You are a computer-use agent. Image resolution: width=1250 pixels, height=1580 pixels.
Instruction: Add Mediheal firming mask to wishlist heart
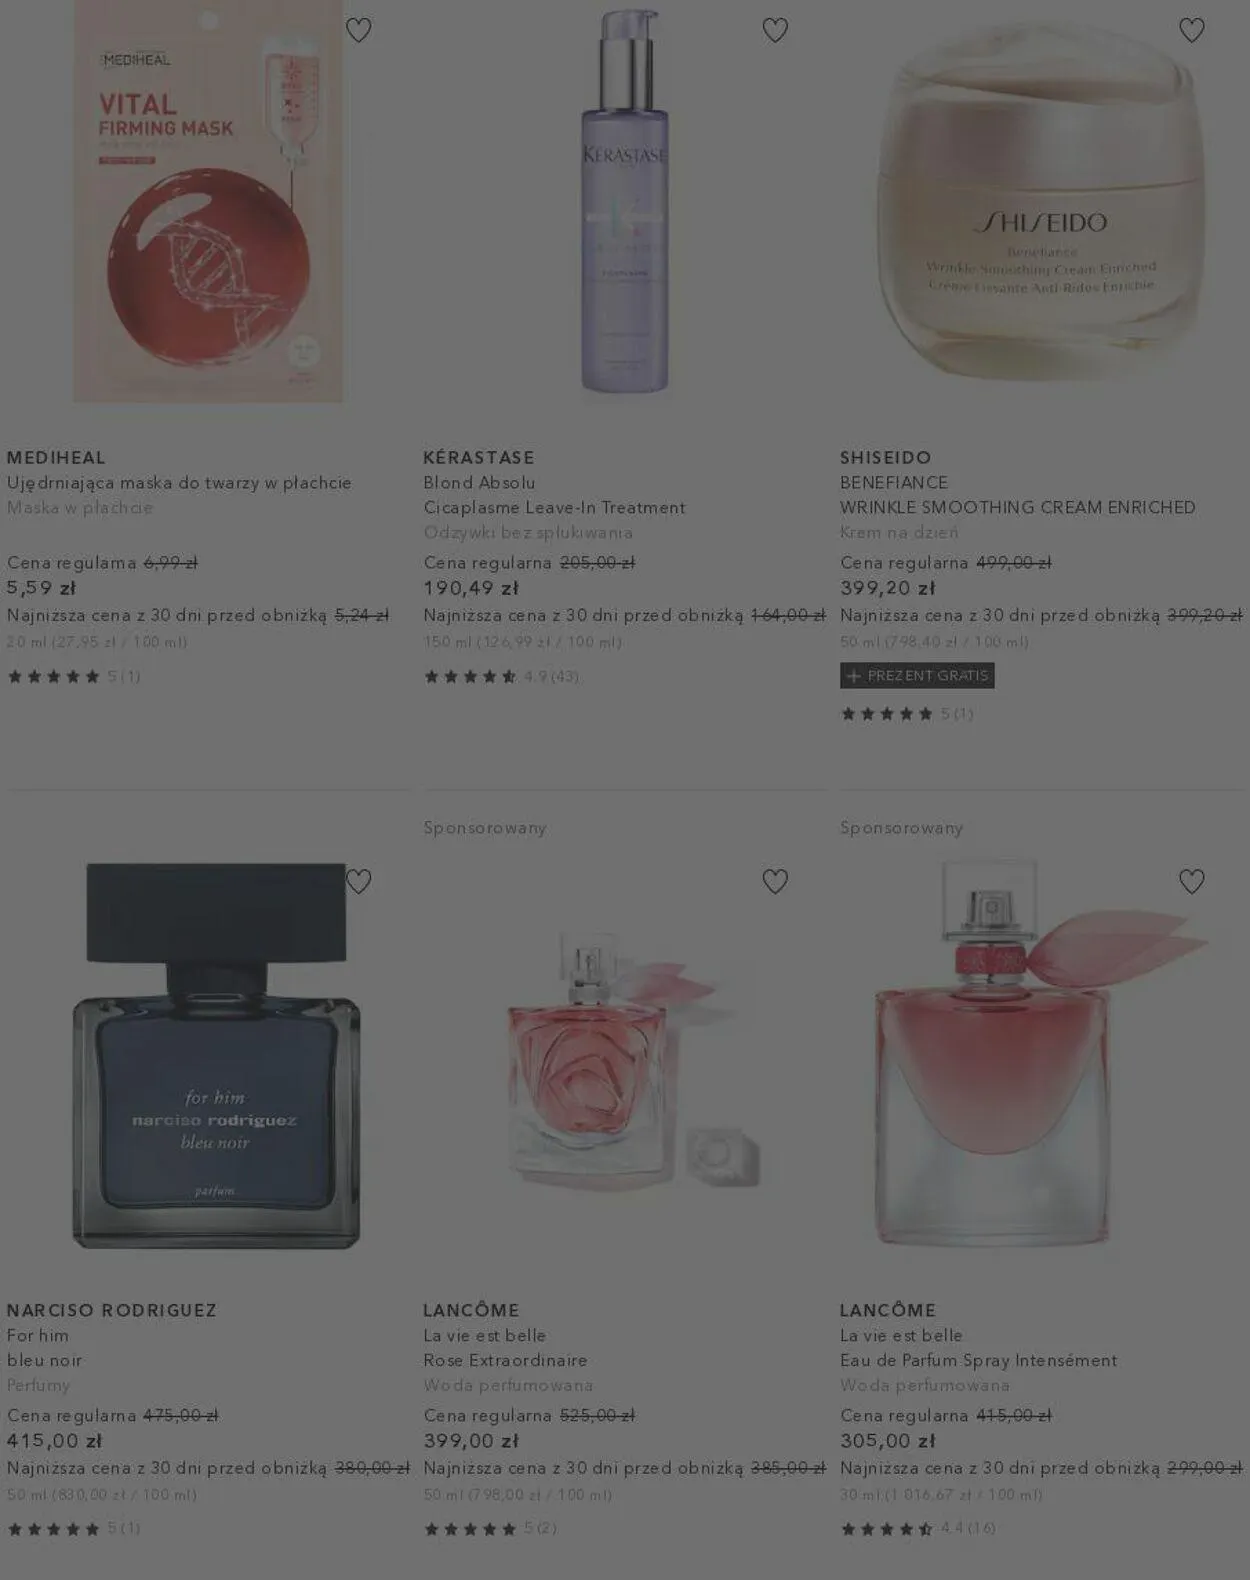358,30
